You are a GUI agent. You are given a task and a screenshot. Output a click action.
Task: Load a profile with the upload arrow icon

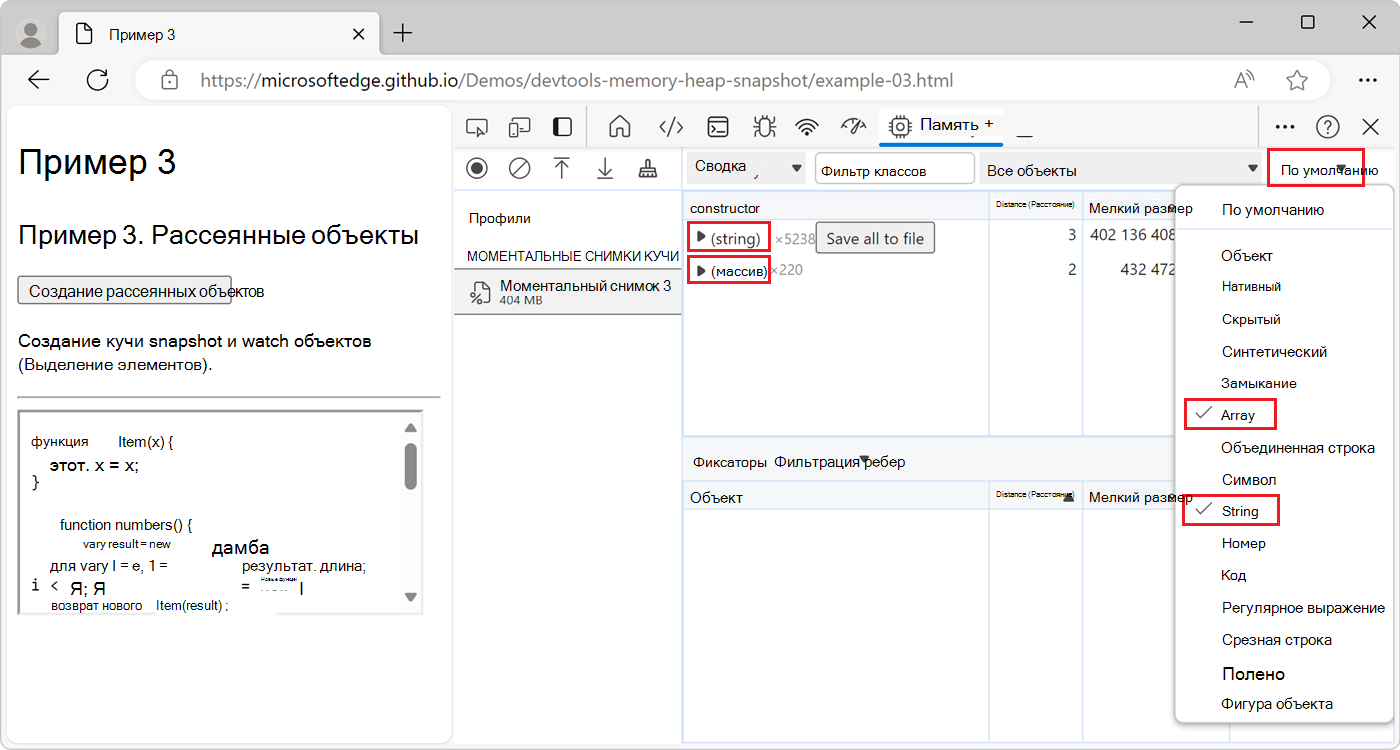point(562,168)
